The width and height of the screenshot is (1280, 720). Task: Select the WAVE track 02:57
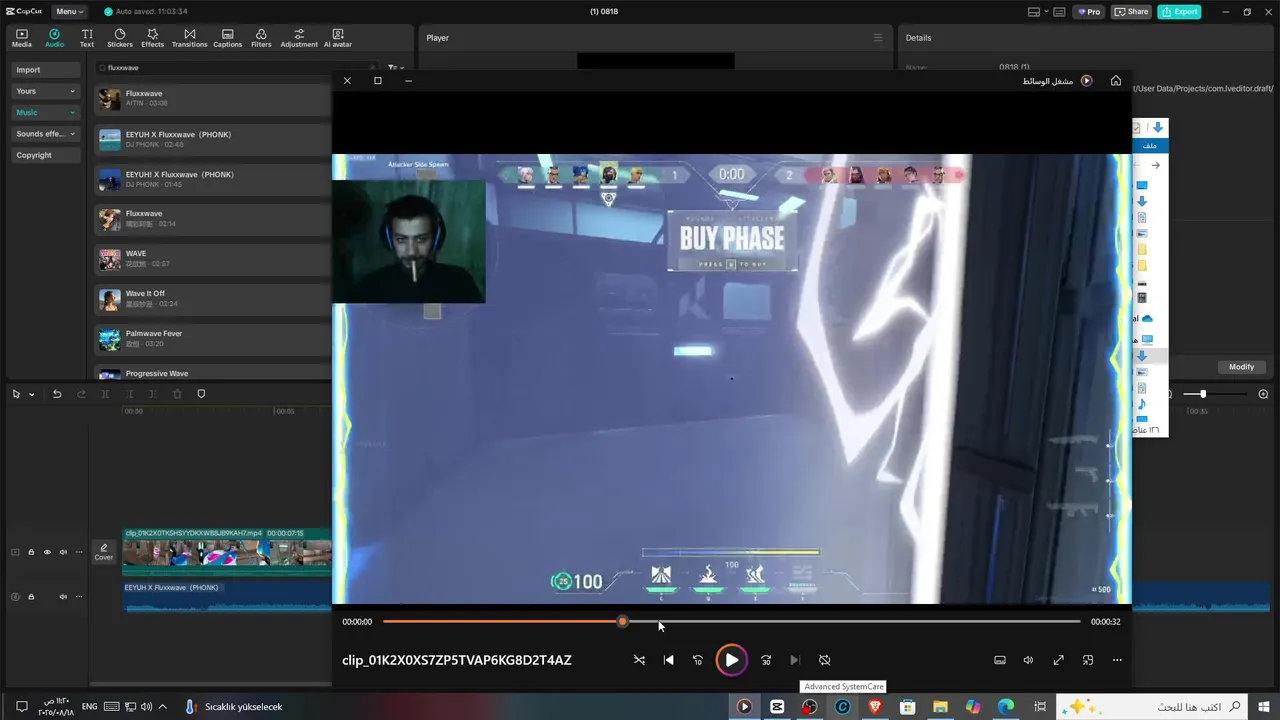click(x=213, y=259)
